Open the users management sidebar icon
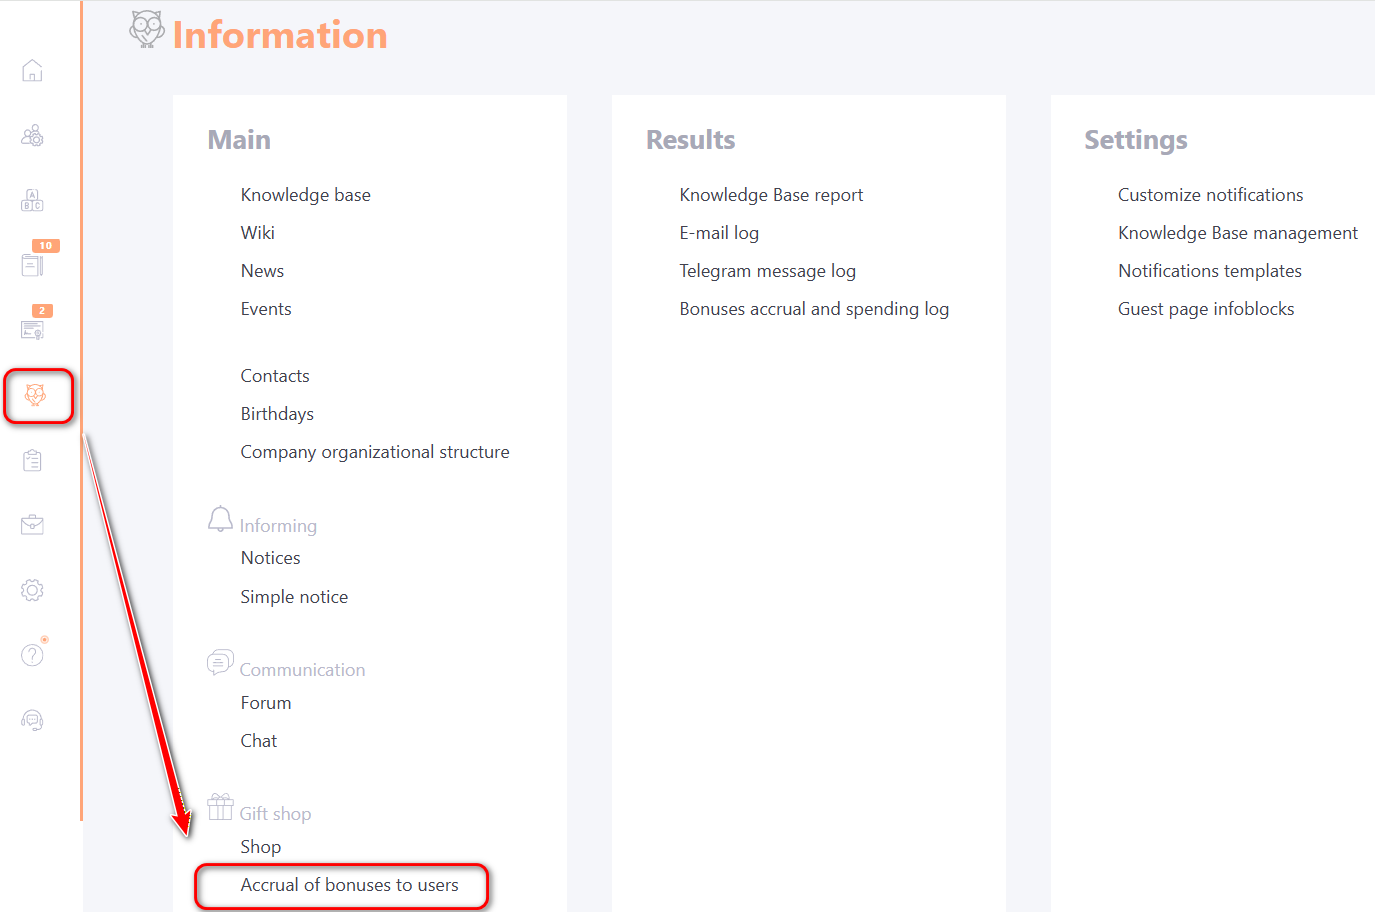The width and height of the screenshot is (1375, 912). [x=32, y=136]
